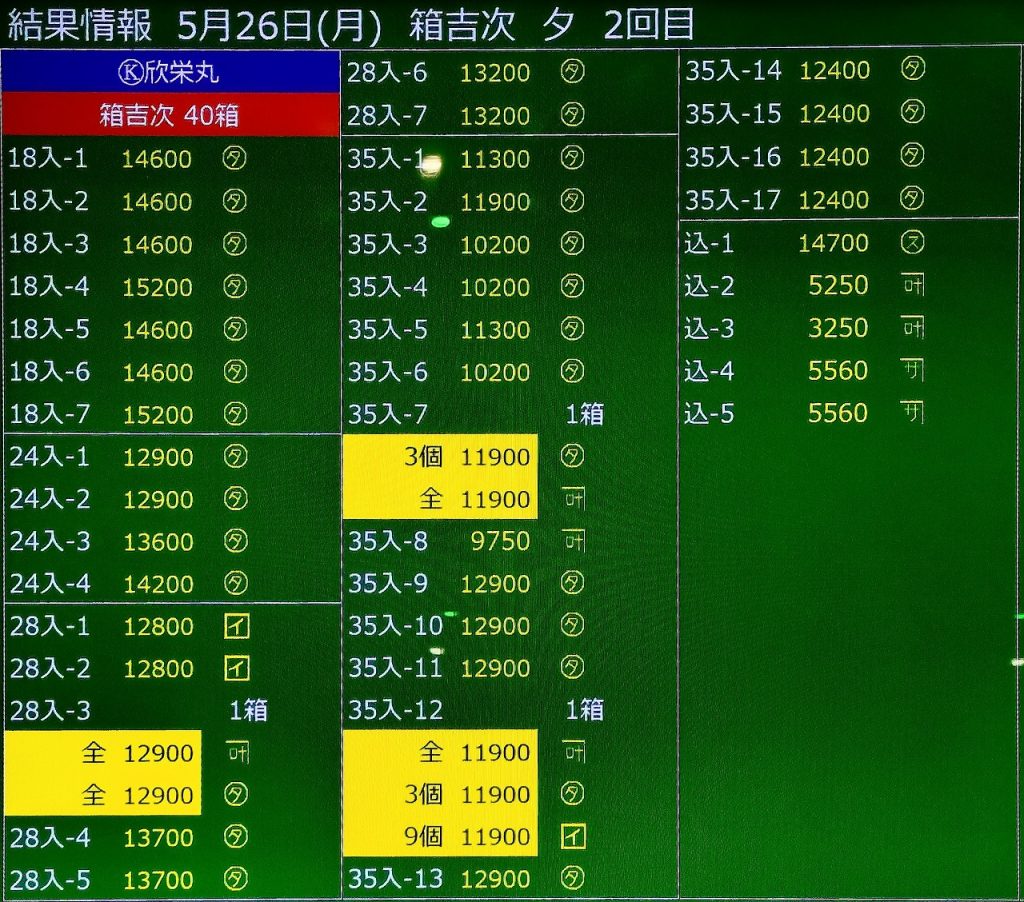Select the 15200 price on row 18入-4
Image resolution: width=1024 pixels, height=902 pixels.
coord(157,287)
